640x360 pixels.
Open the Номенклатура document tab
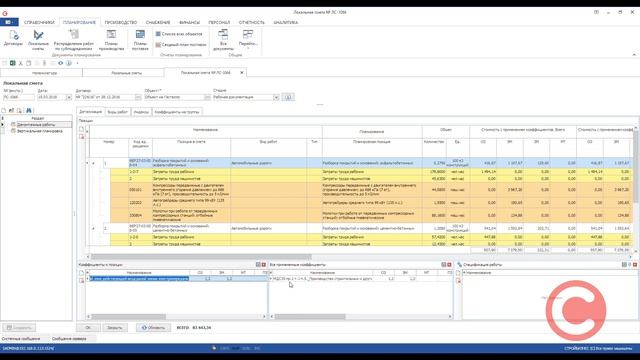point(42,73)
